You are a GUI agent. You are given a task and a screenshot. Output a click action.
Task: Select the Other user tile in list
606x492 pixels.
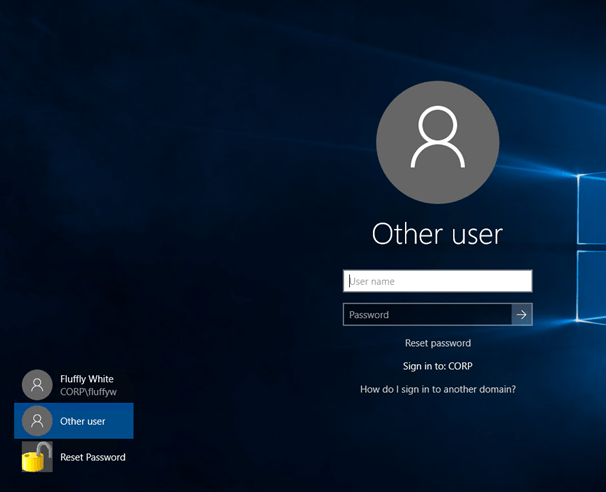coord(74,421)
